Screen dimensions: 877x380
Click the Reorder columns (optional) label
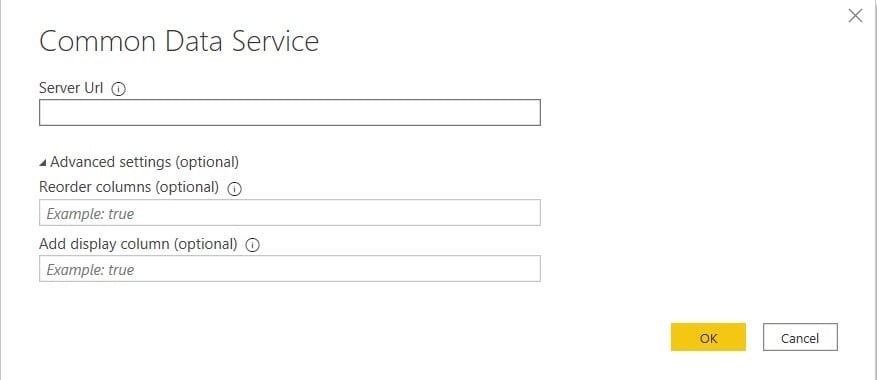(129, 187)
